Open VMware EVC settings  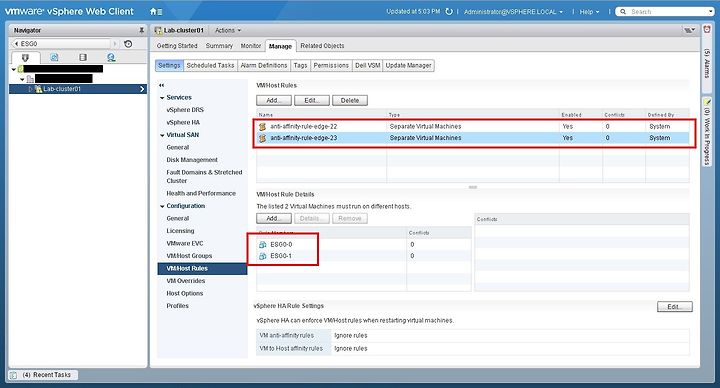[185, 243]
